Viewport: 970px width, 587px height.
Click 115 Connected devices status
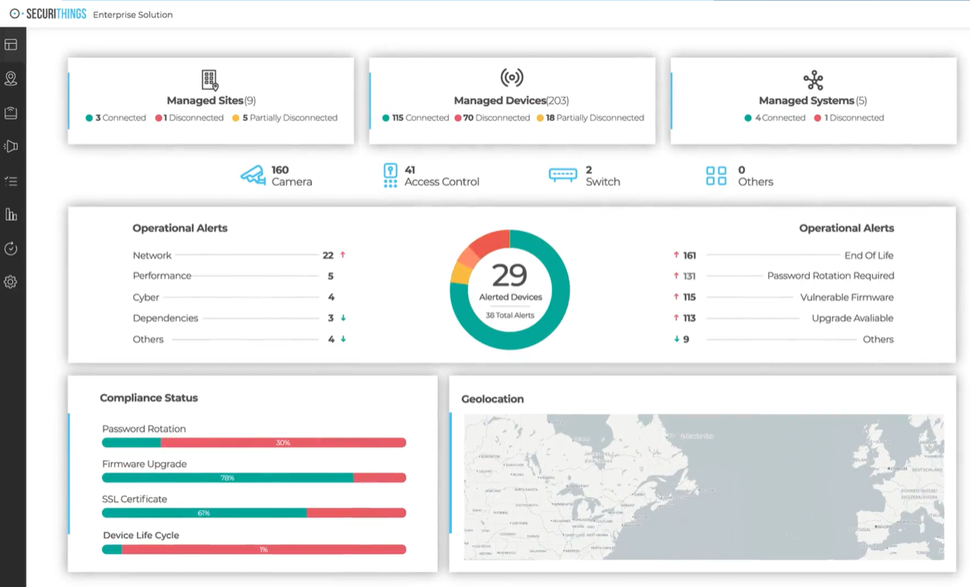coord(416,118)
